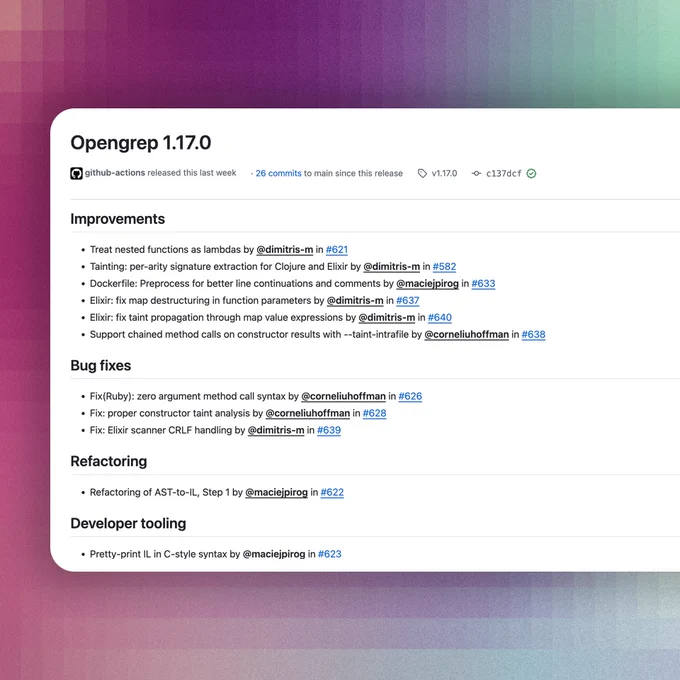Click the text "Pretty-print IL in C-style syntax"
680x680 pixels.
point(158,554)
